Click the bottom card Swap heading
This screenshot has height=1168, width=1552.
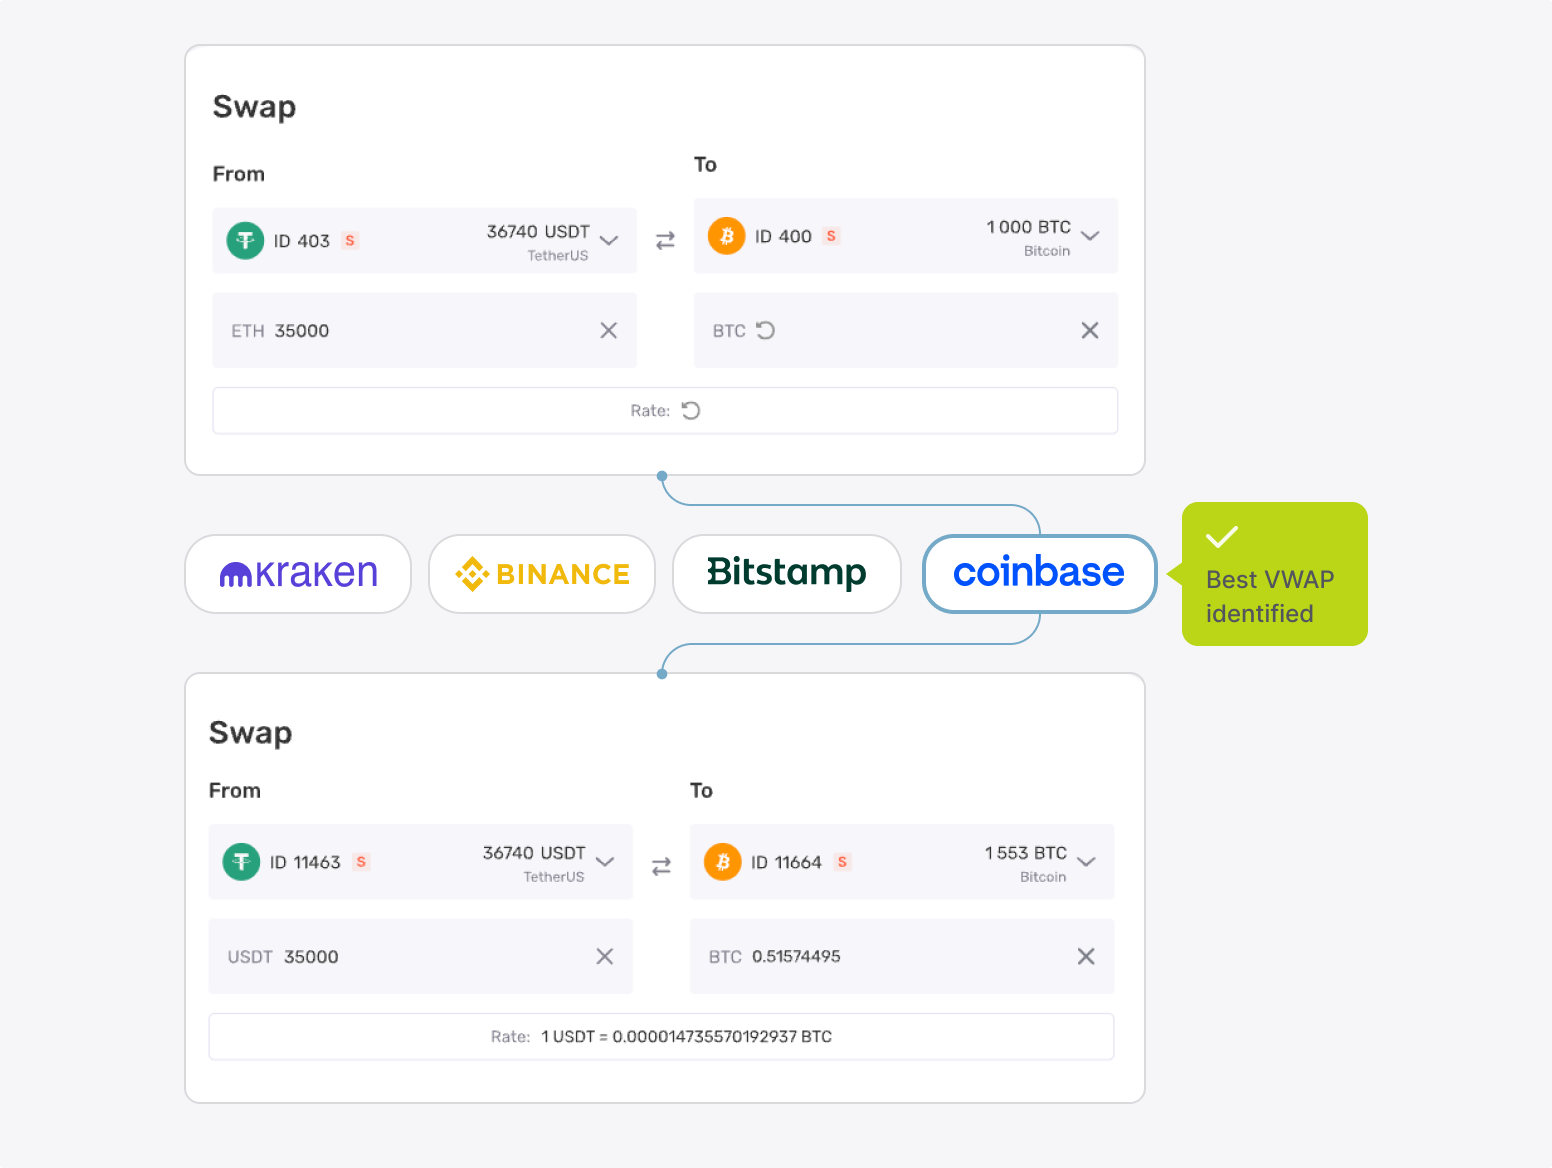click(250, 733)
